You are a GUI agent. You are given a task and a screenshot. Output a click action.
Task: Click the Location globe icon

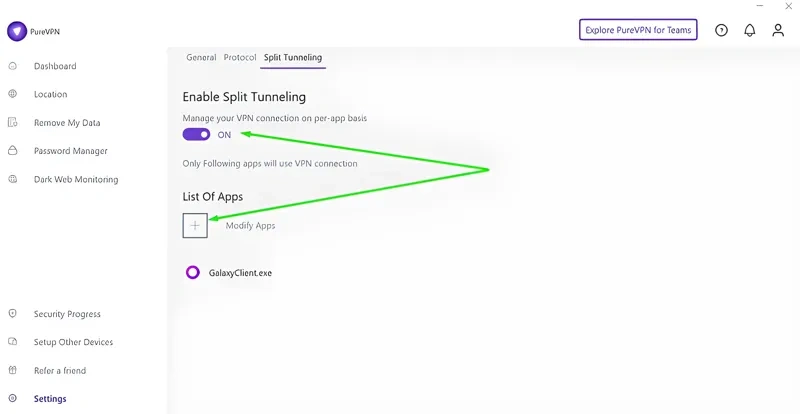click(13, 94)
